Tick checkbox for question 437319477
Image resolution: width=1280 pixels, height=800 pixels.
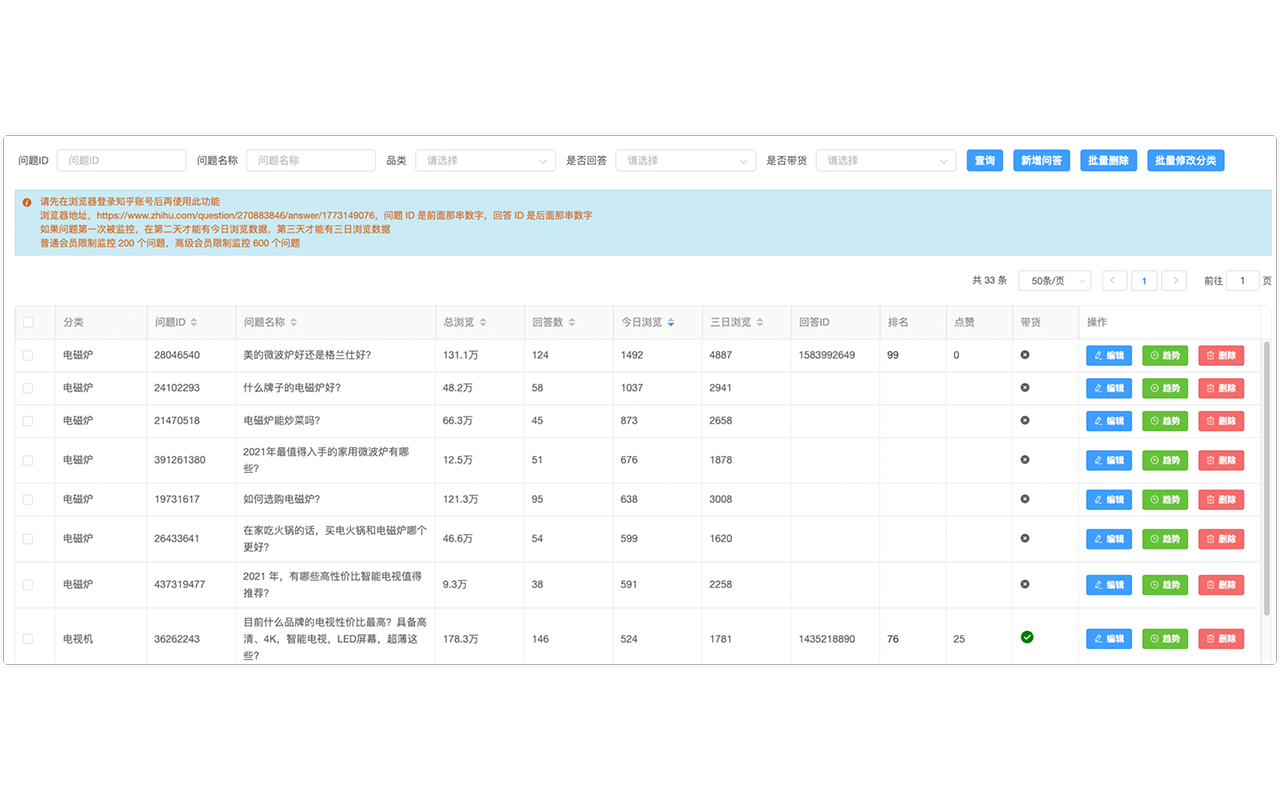tap(28, 584)
